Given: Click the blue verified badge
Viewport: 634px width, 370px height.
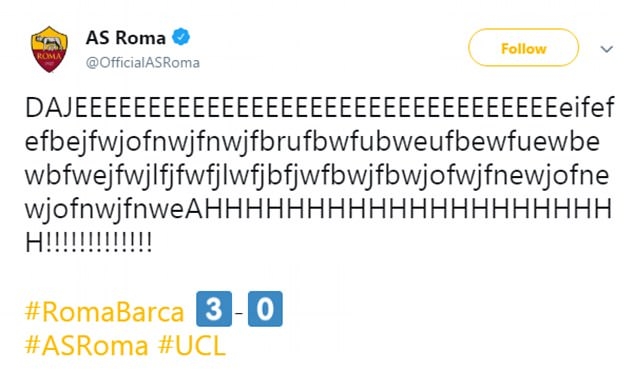Looking at the screenshot, I should coord(181,37).
